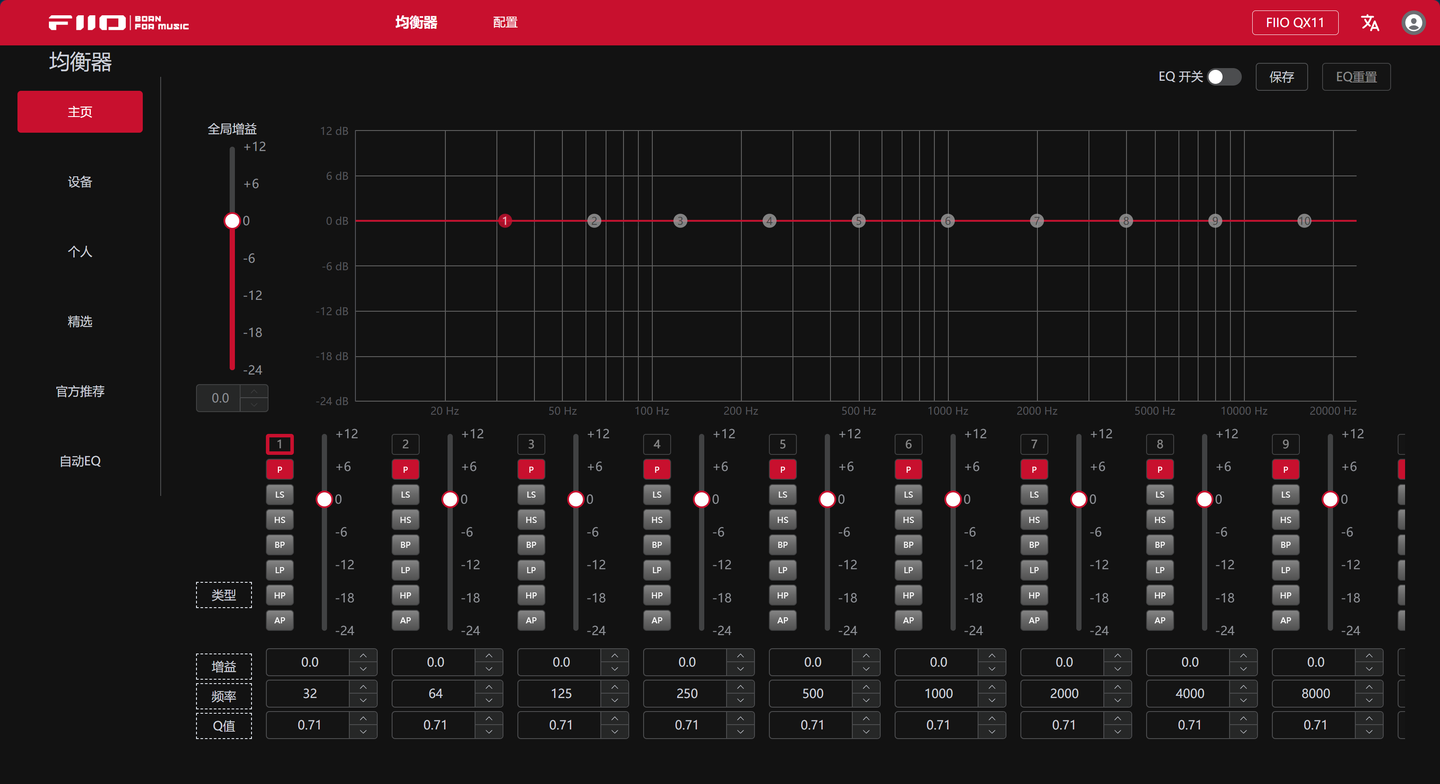Viewport: 1440px width, 784px height.
Task: Focus the frequency field showing 32
Action: coord(309,694)
